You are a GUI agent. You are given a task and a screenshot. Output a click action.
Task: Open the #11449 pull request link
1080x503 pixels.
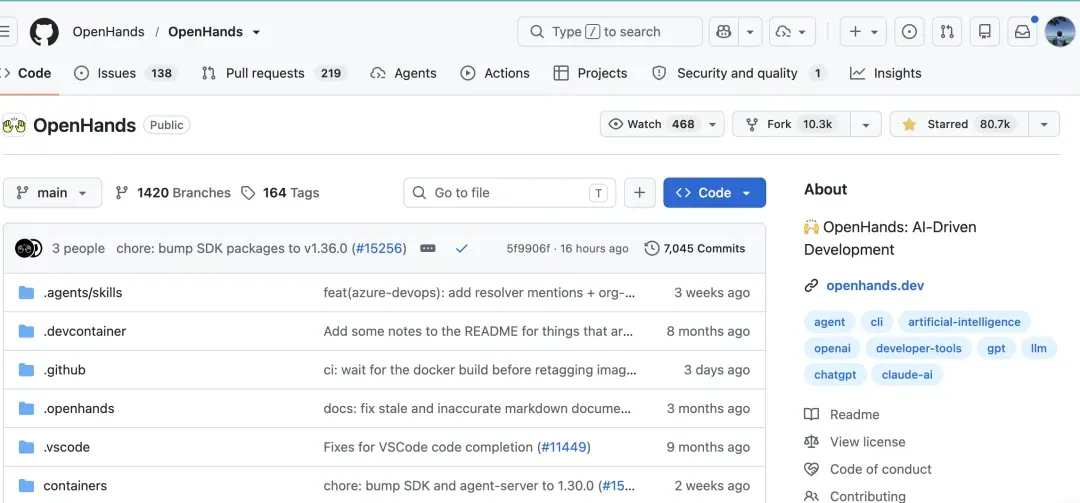[x=563, y=447]
